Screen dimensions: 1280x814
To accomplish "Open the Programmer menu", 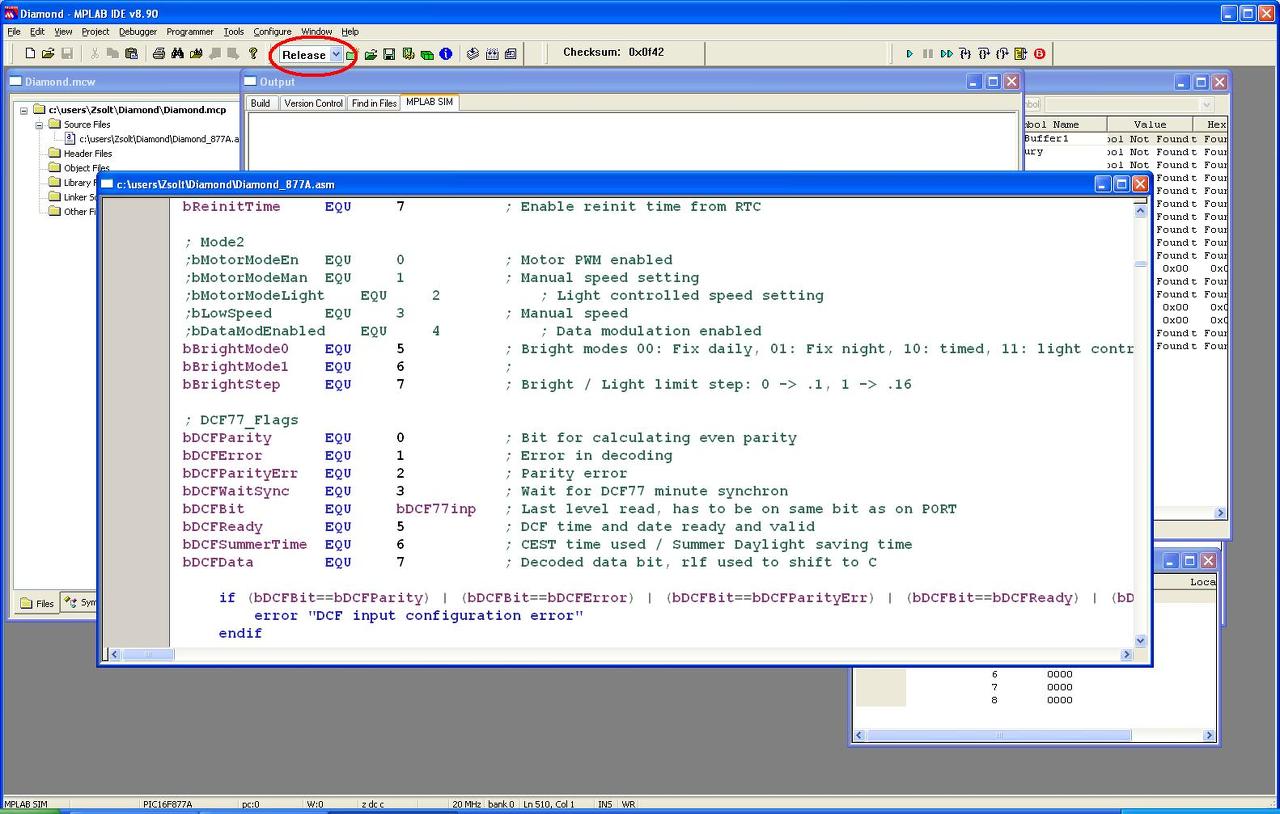I will [x=190, y=32].
